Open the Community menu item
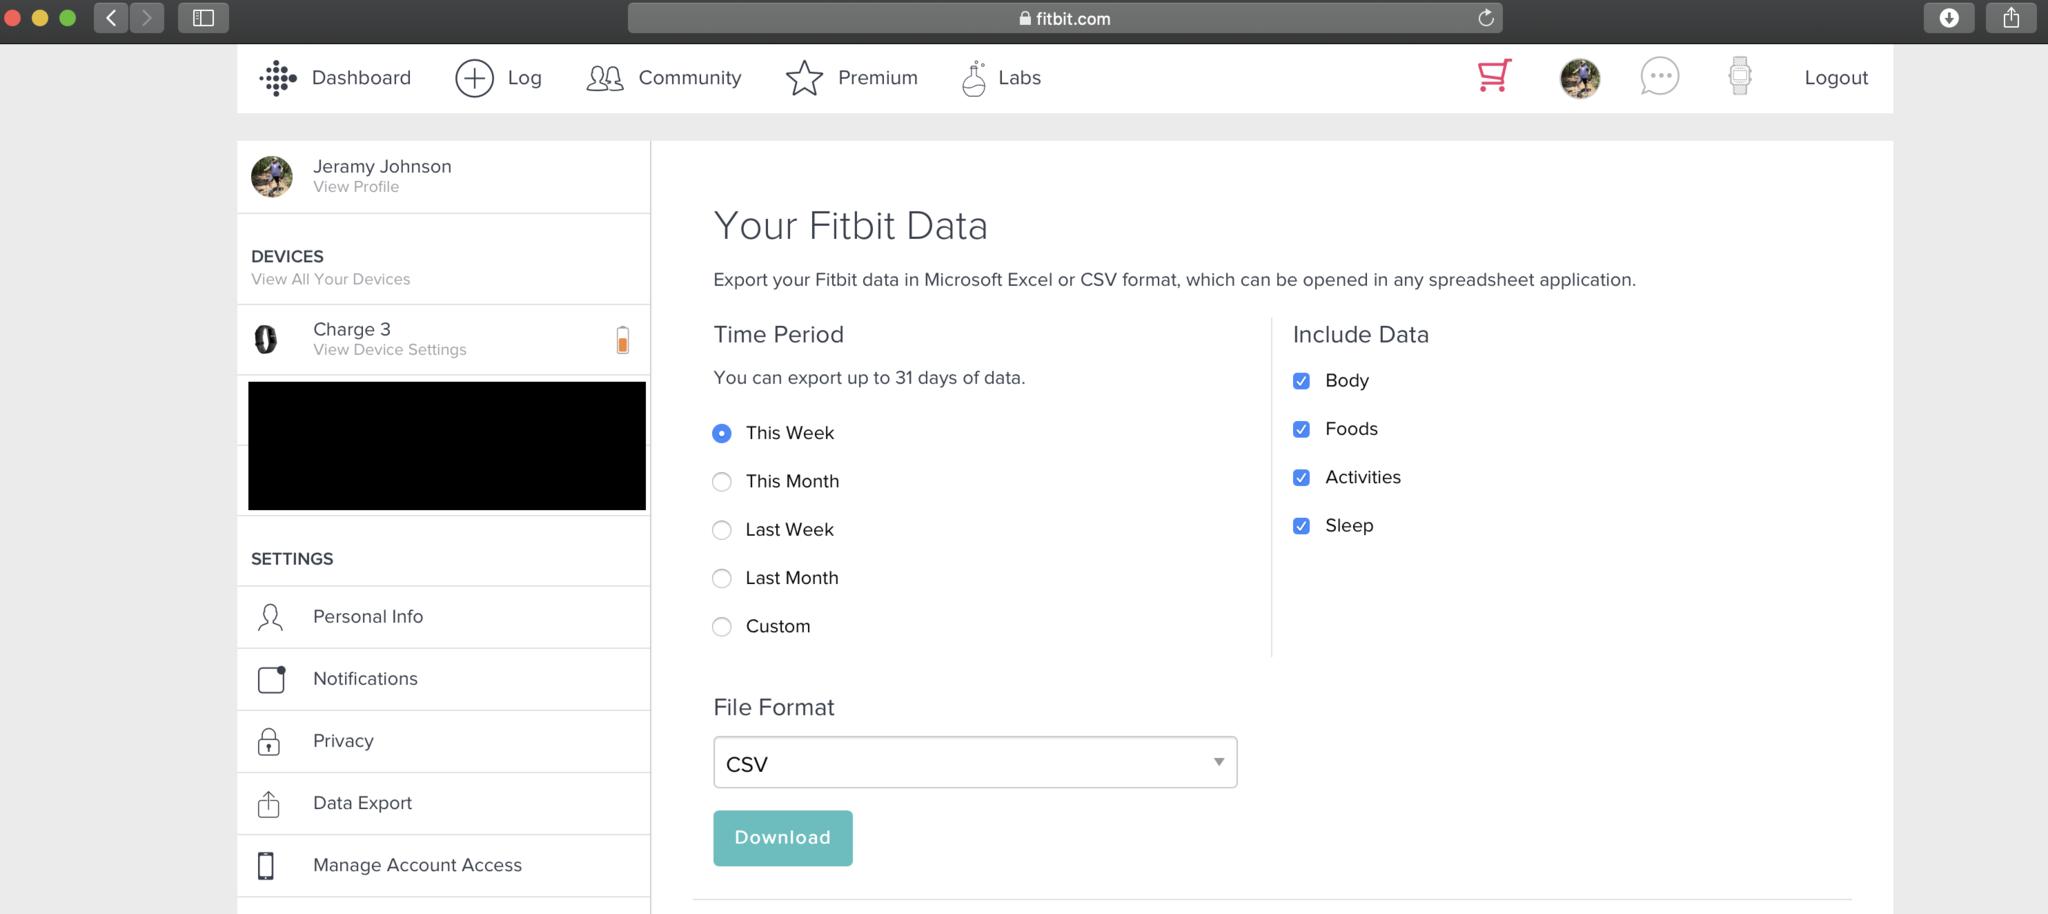 (690, 78)
